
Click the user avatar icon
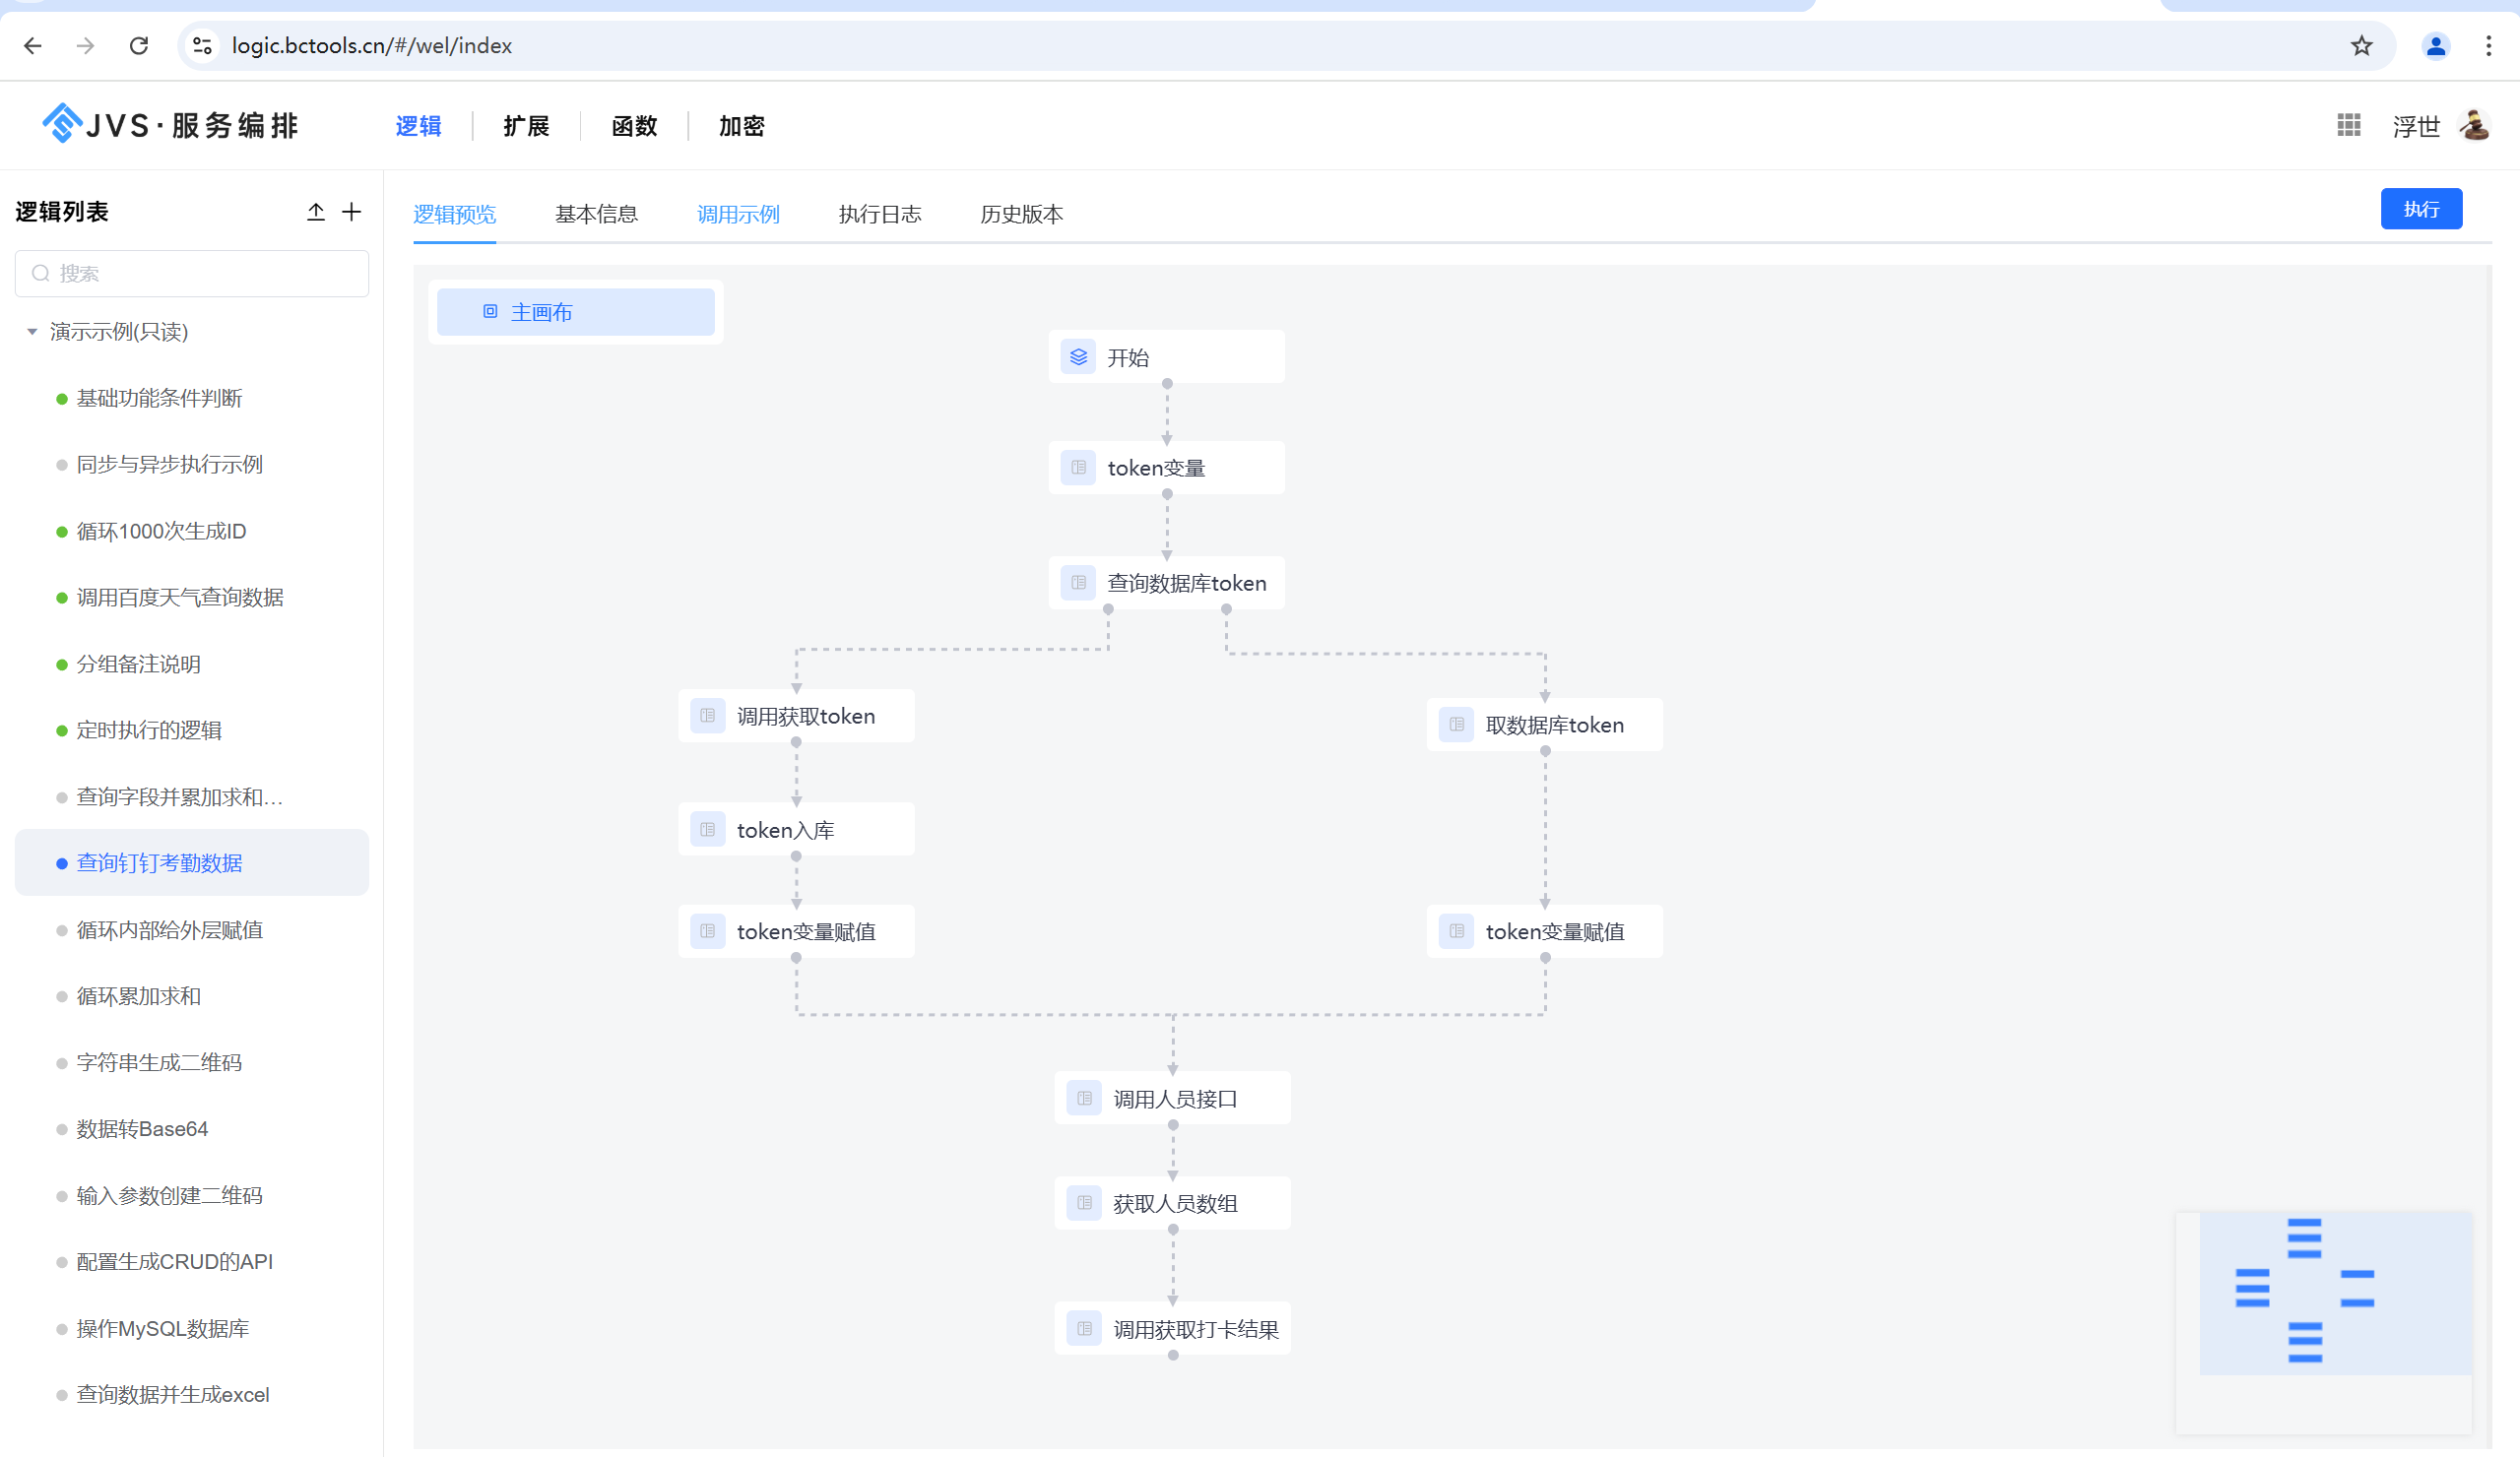2474,126
